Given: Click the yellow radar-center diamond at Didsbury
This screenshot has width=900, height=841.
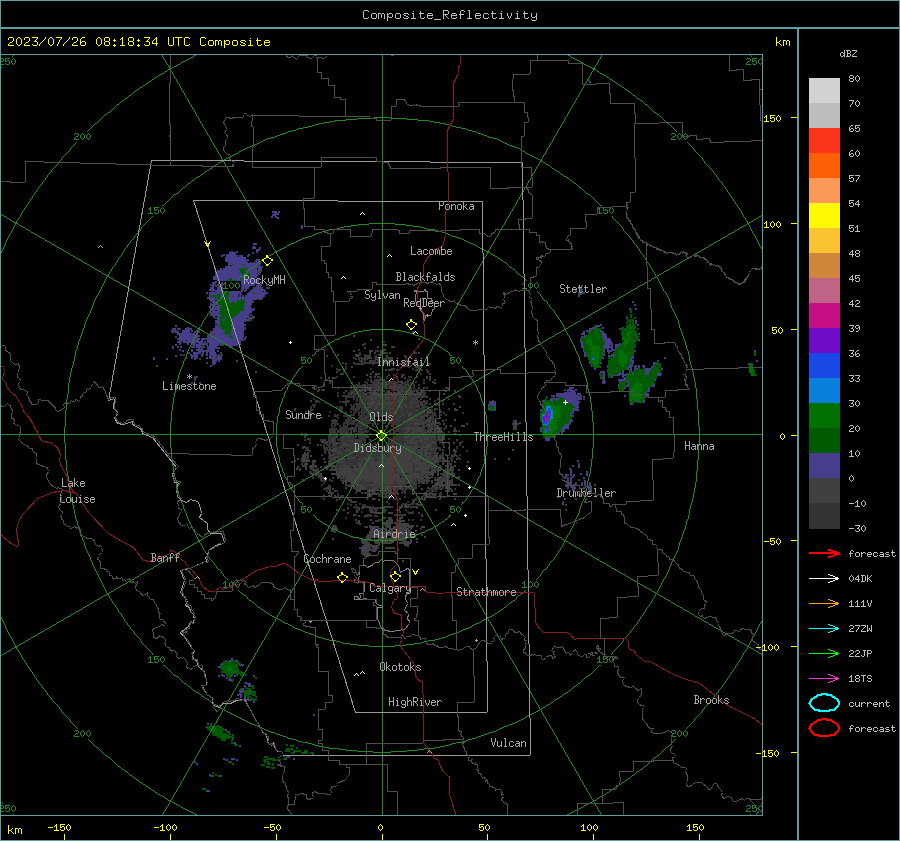Looking at the screenshot, I should pos(381,436).
